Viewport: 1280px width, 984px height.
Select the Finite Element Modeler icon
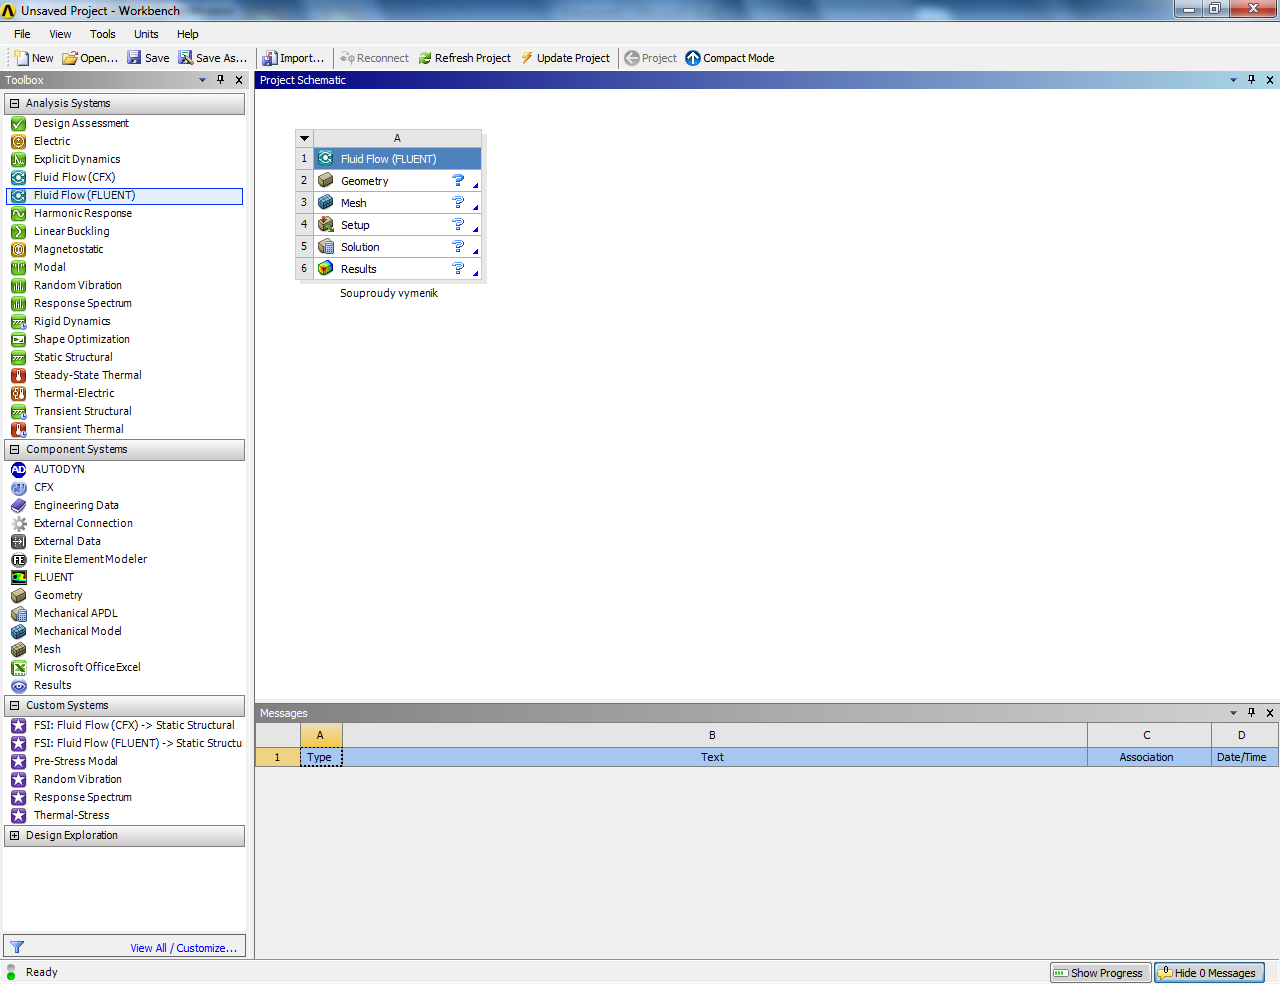click(x=18, y=559)
